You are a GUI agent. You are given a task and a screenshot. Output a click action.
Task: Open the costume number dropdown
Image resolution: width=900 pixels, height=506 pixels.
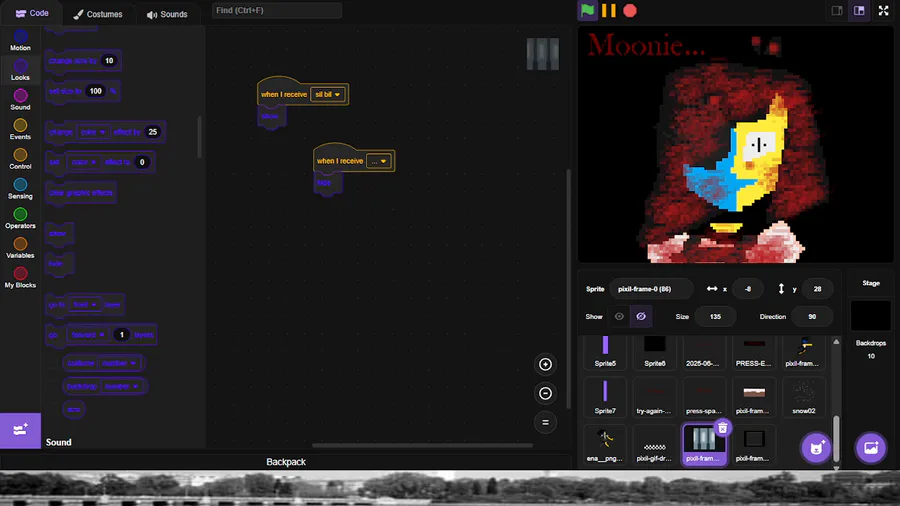tap(118, 363)
